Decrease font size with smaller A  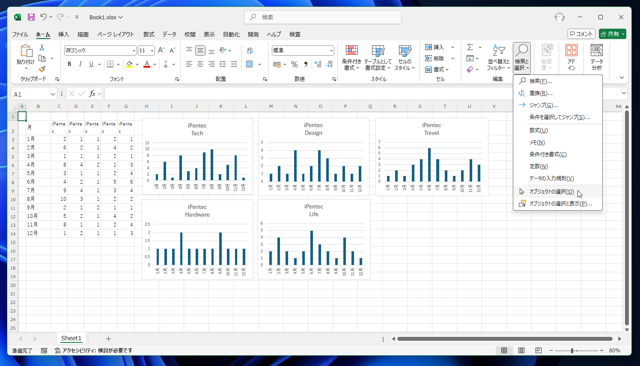(x=172, y=50)
